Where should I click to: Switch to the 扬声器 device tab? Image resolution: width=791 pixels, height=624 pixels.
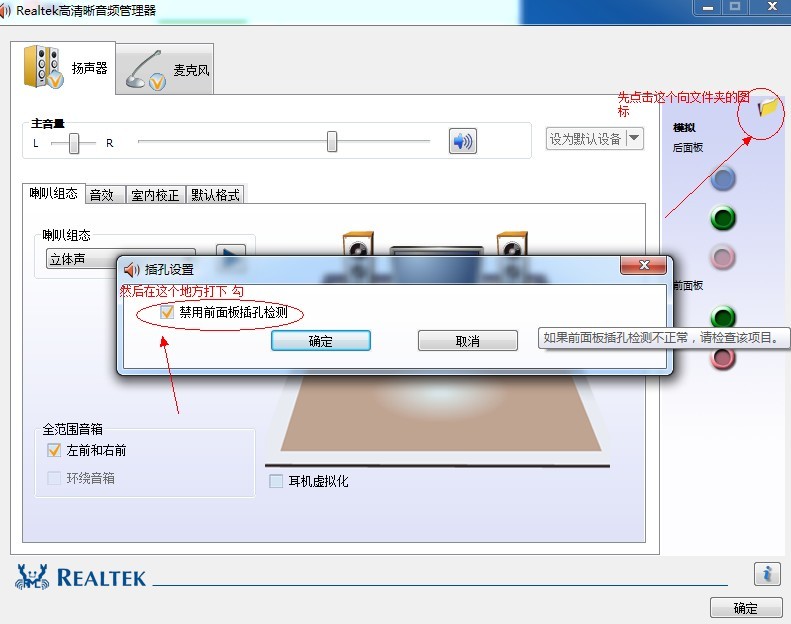[63, 68]
